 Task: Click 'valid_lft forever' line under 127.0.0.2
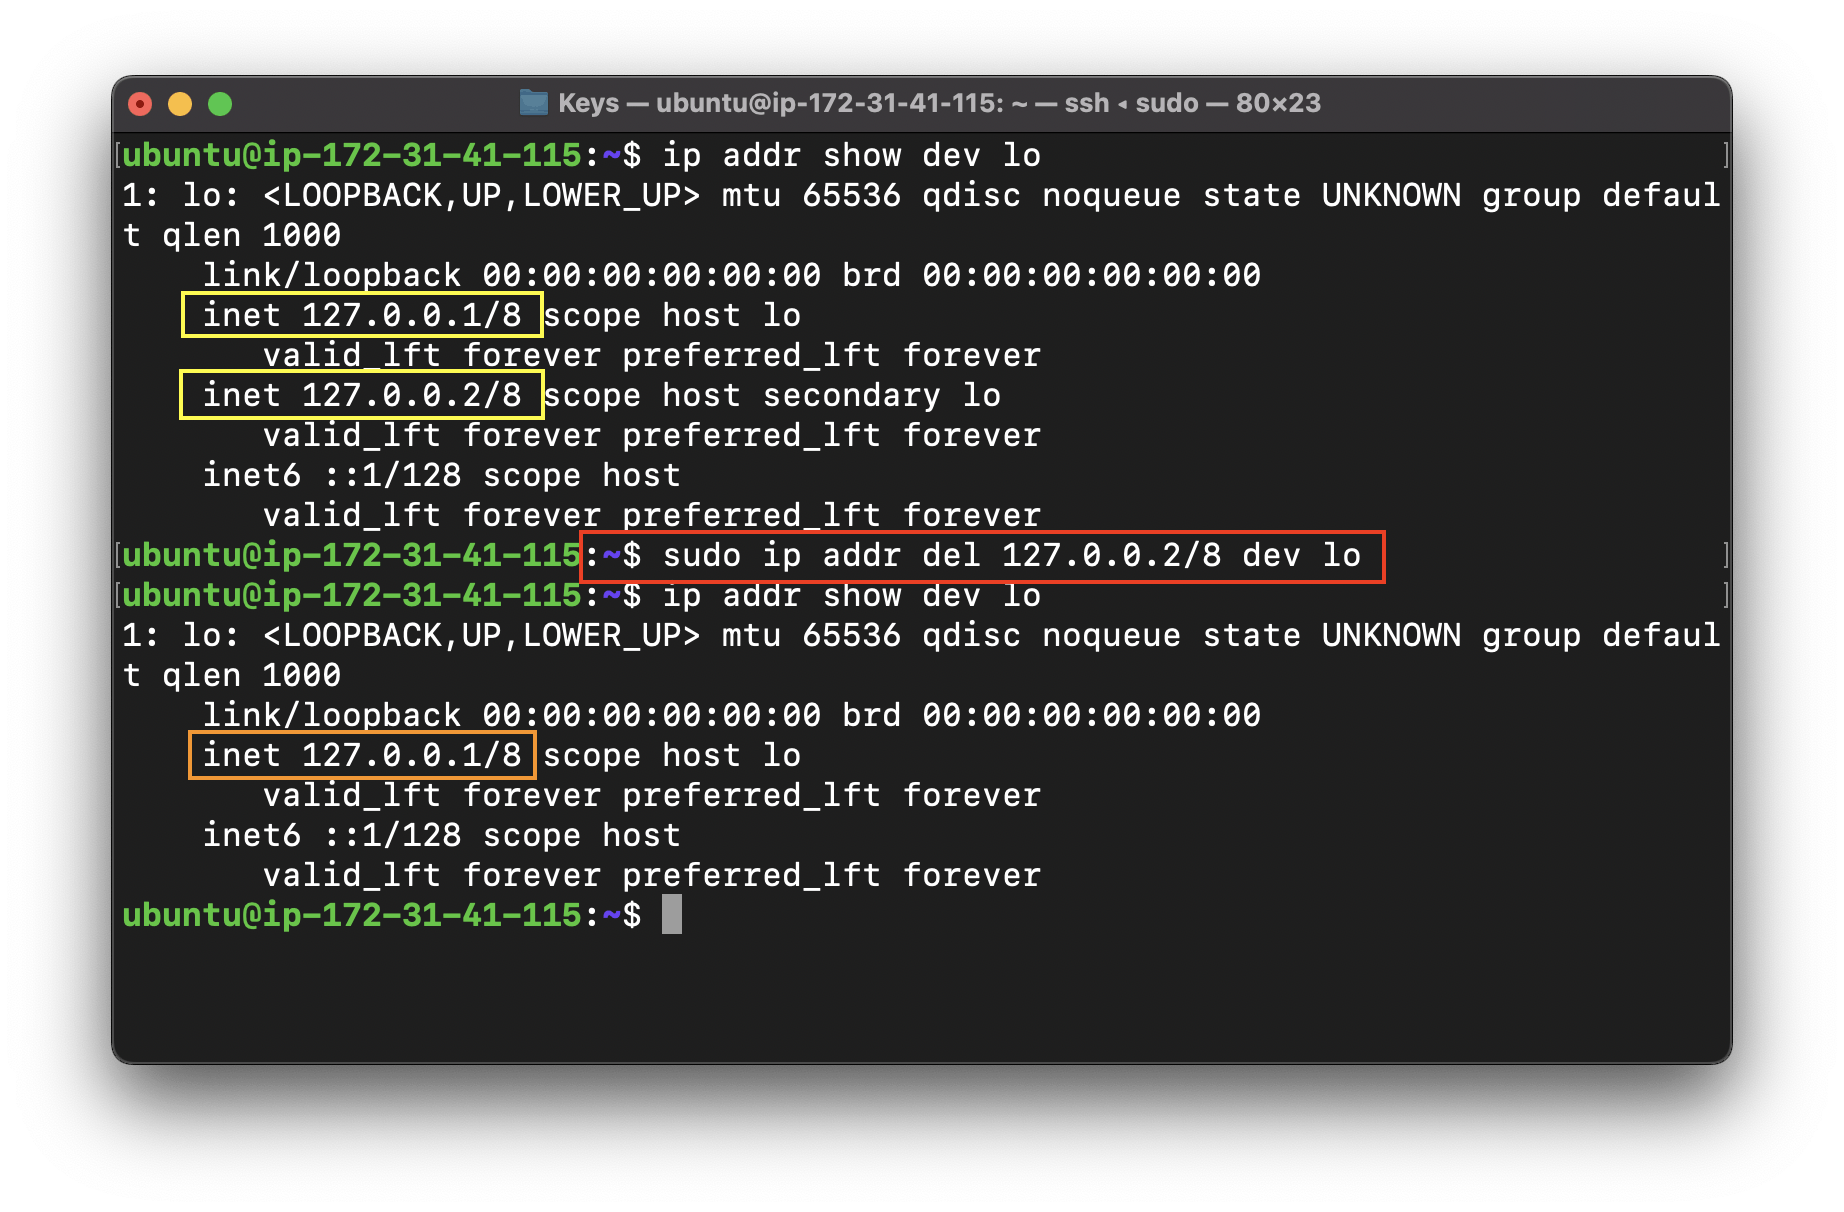[x=652, y=436]
